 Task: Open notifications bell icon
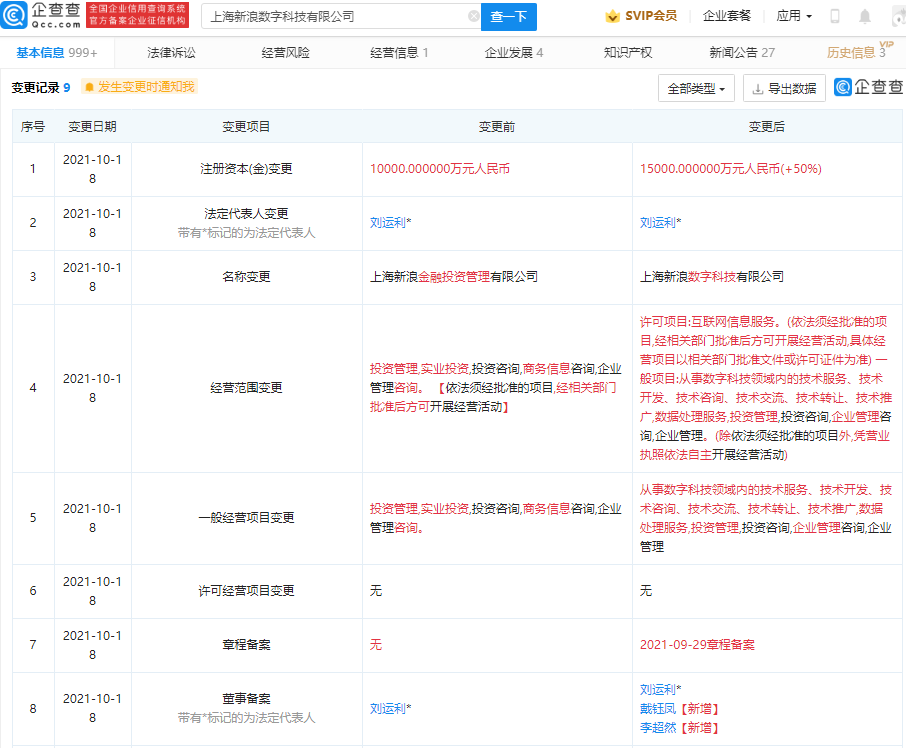pos(865,17)
